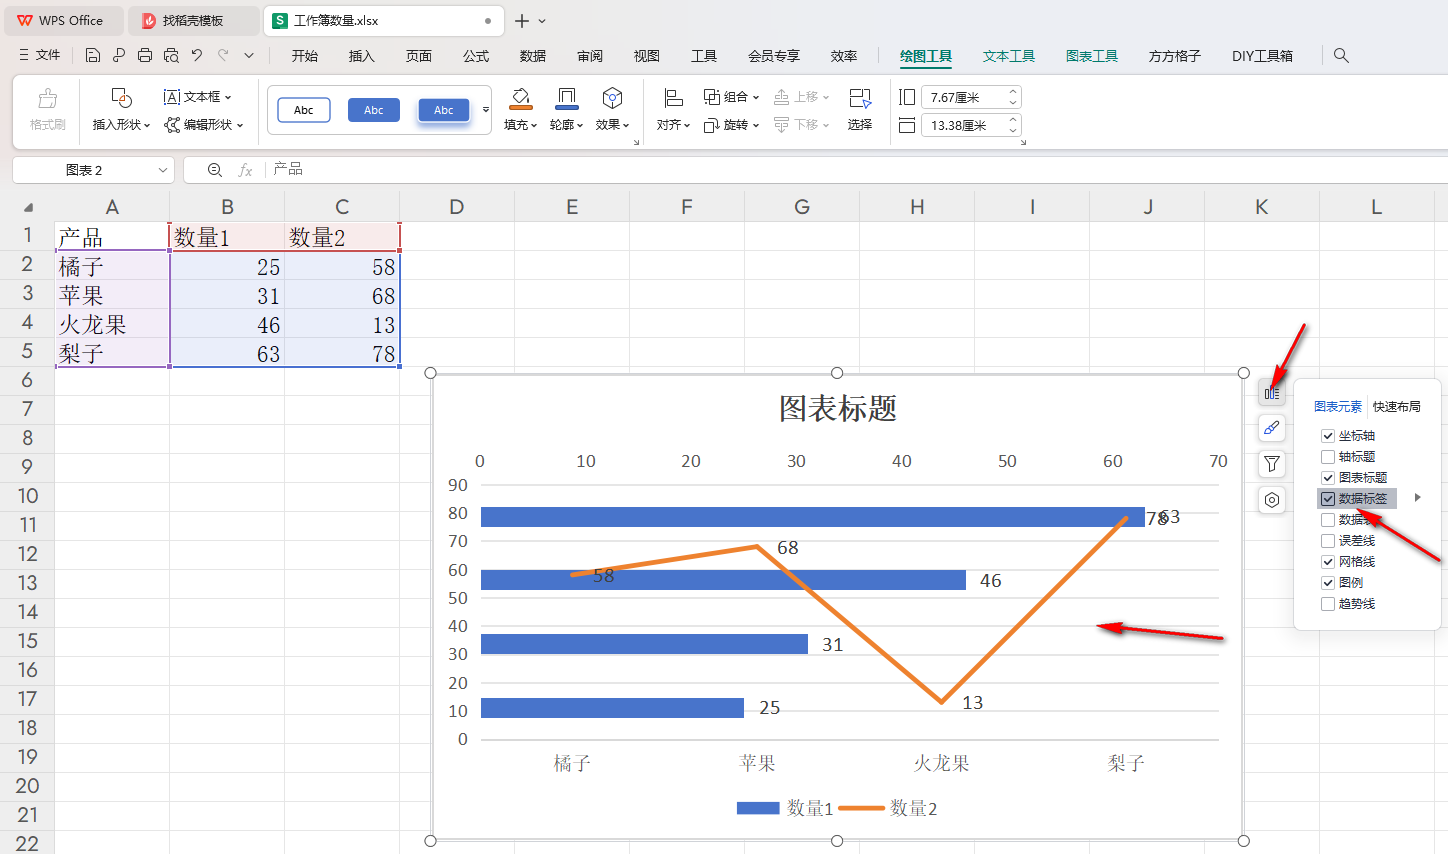
Task: Open the 图表 2 name box dropdown
Action: click(x=163, y=170)
